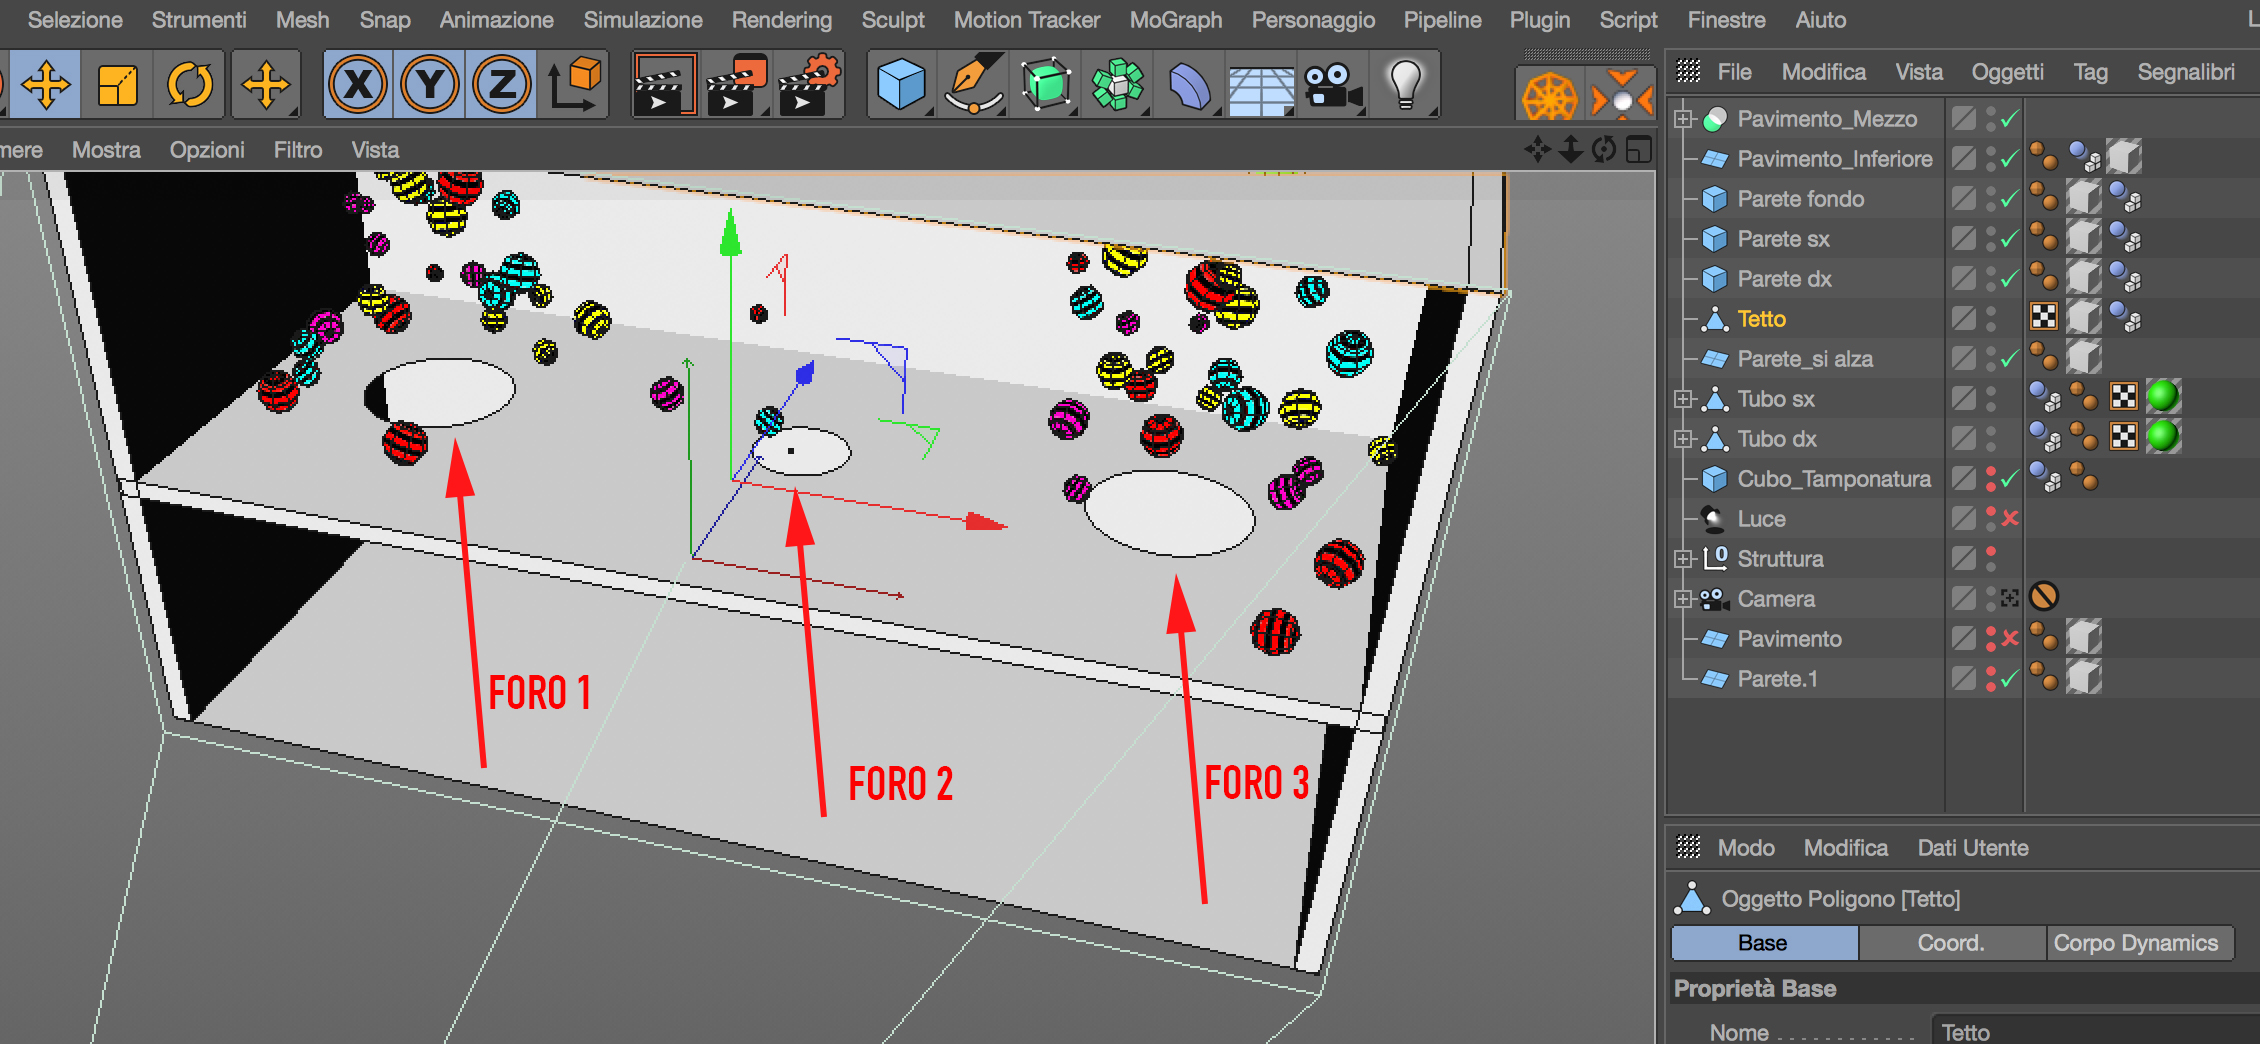Screen dimensions: 2260x1044
Task: Disable the Pavimento_Mezzo object checkmark
Action: (2010, 118)
